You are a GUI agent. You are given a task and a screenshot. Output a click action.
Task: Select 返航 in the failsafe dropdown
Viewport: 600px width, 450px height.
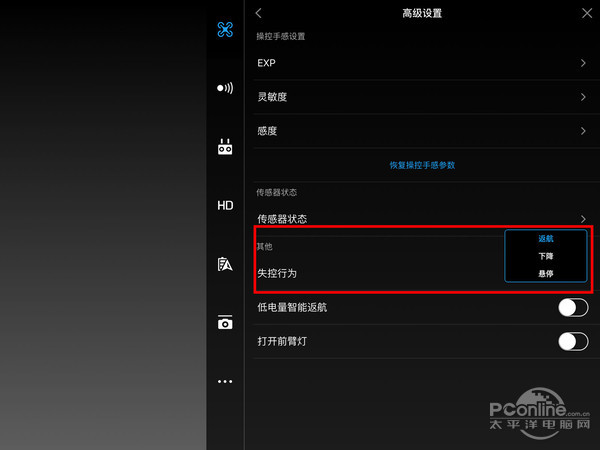click(545, 239)
